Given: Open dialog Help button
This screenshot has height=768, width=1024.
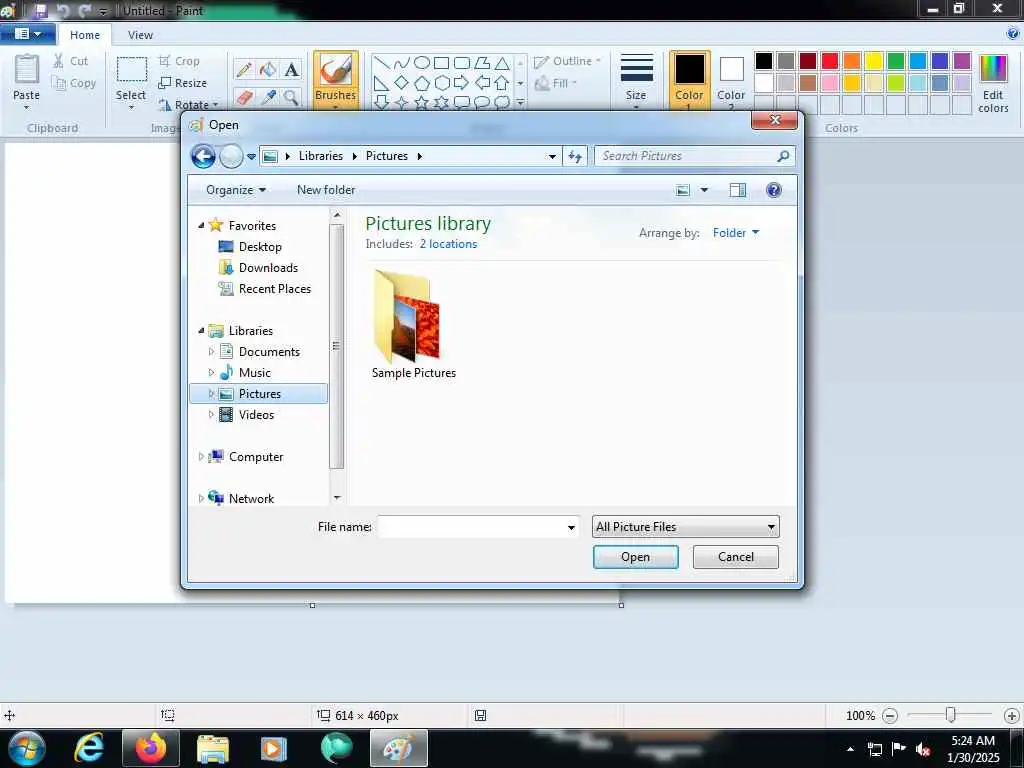Looking at the screenshot, I should tap(773, 190).
